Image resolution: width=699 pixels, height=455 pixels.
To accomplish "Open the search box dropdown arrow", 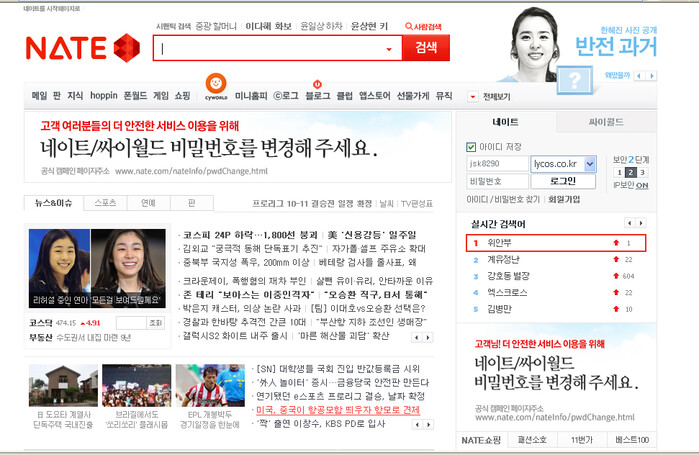I will coord(389,49).
